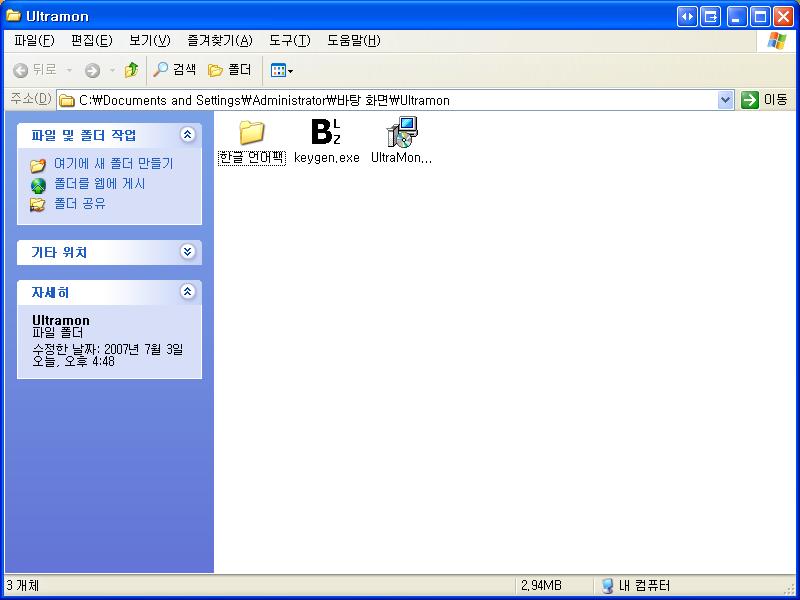This screenshot has height=600, width=800.
Task: Minimize the Ultramon window
Action: pyautogui.click(x=736, y=17)
